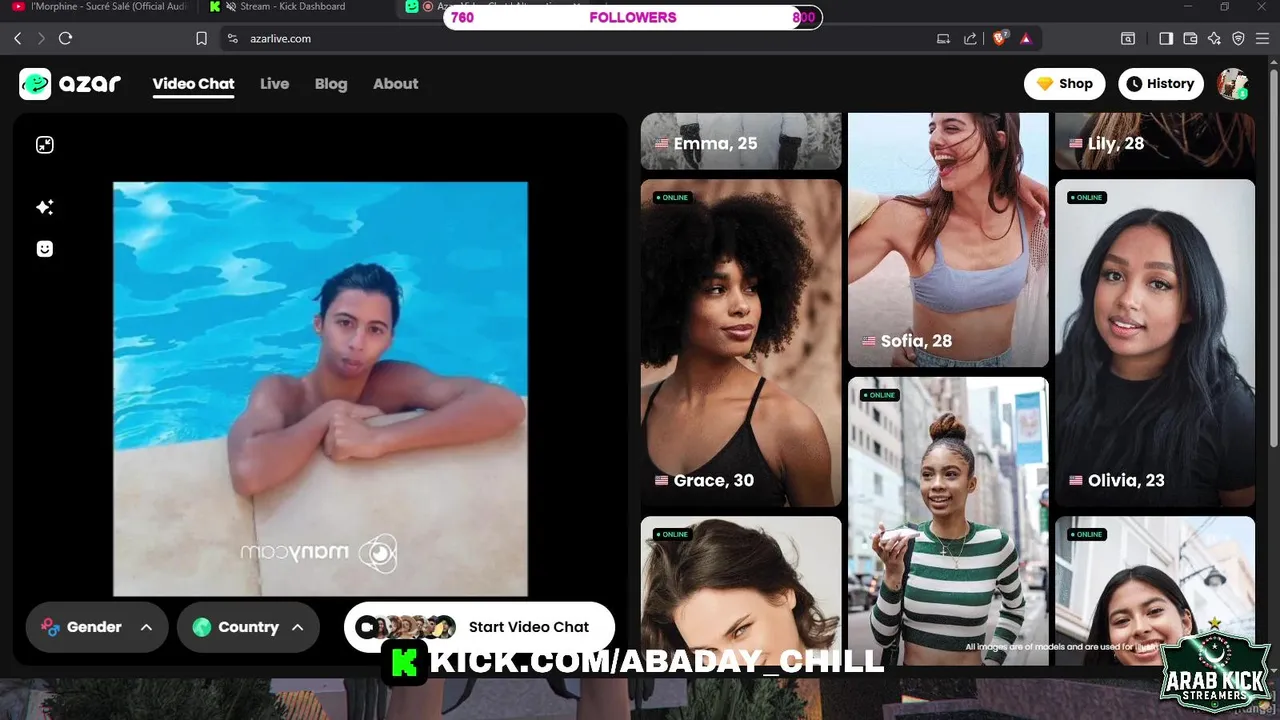Click the globe icon in Country
This screenshot has height=720, width=1280.
tap(202, 627)
